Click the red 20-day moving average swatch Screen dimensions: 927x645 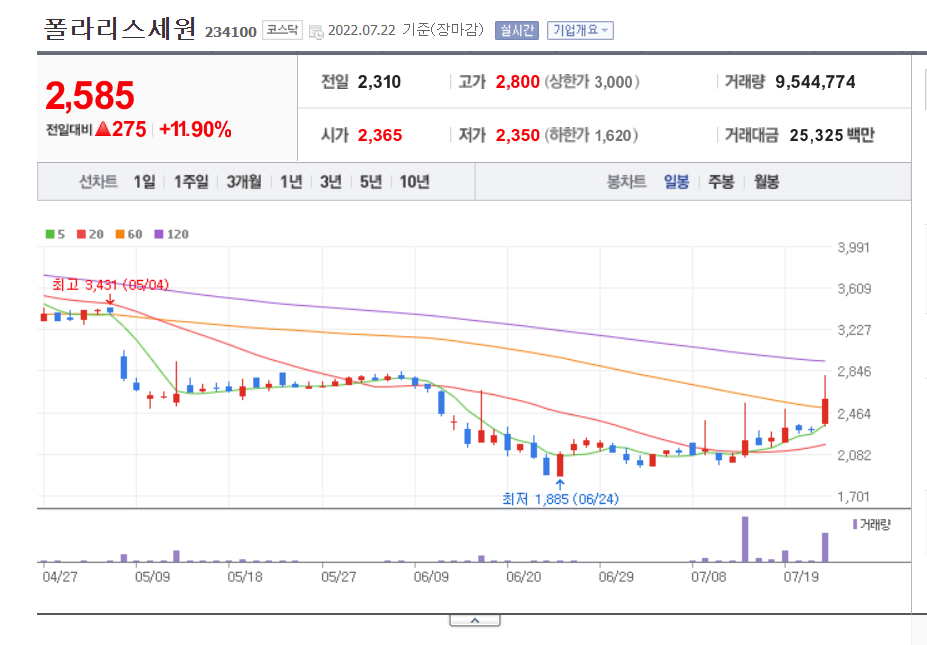point(82,234)
